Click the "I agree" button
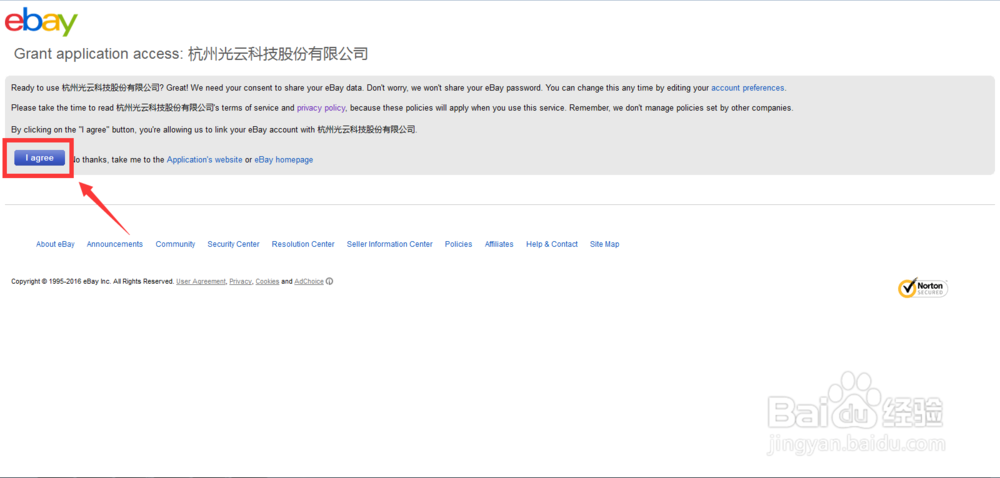The height and width of the screenshot is (478, 1000). pos(40,158)
